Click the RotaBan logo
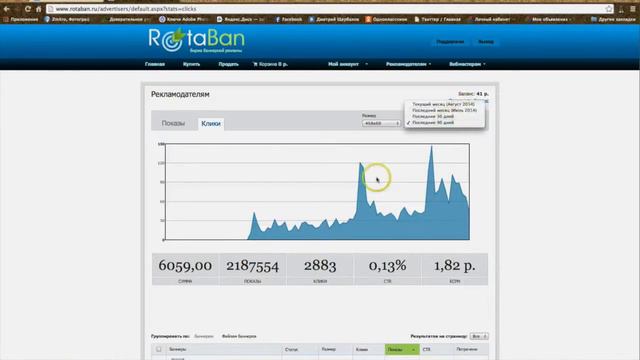Image resolution: width=640 pixels, height=360 pixels. tap(196, 40)
